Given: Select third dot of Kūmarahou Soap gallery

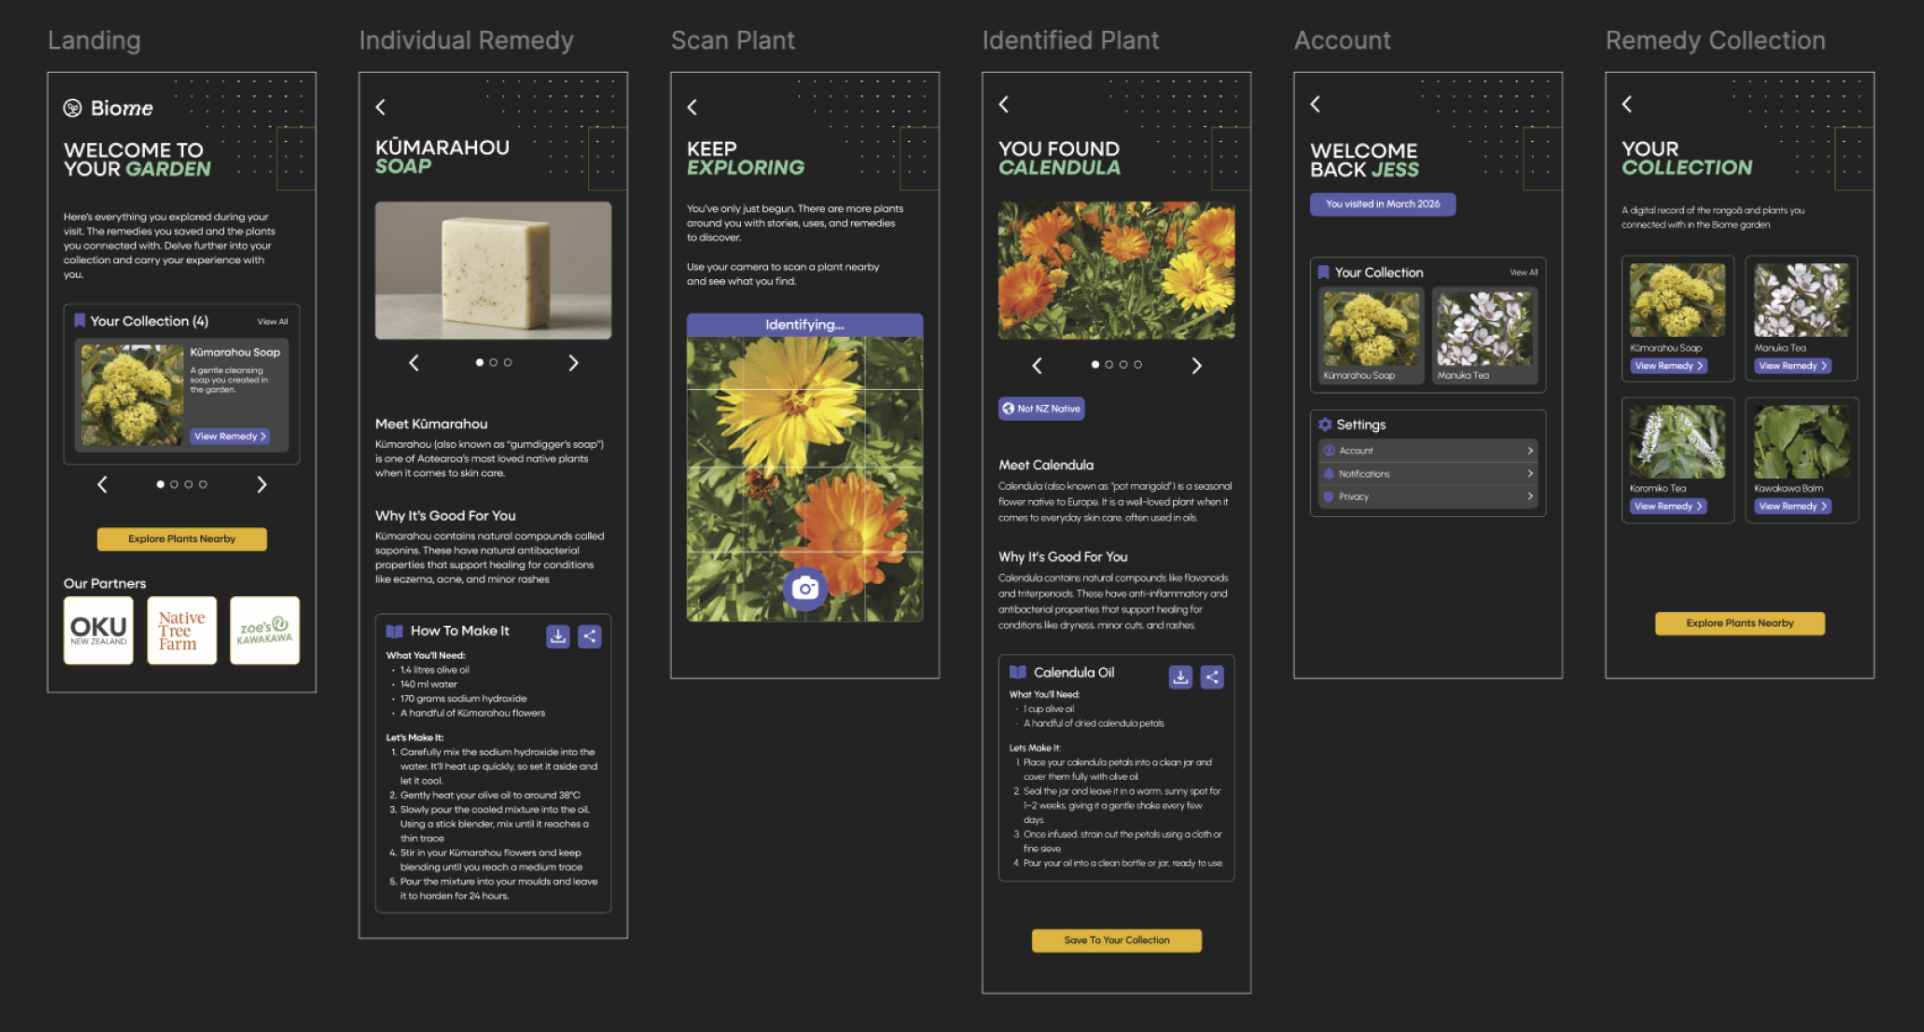Looking at the screenshot, I should pos(508,362).
